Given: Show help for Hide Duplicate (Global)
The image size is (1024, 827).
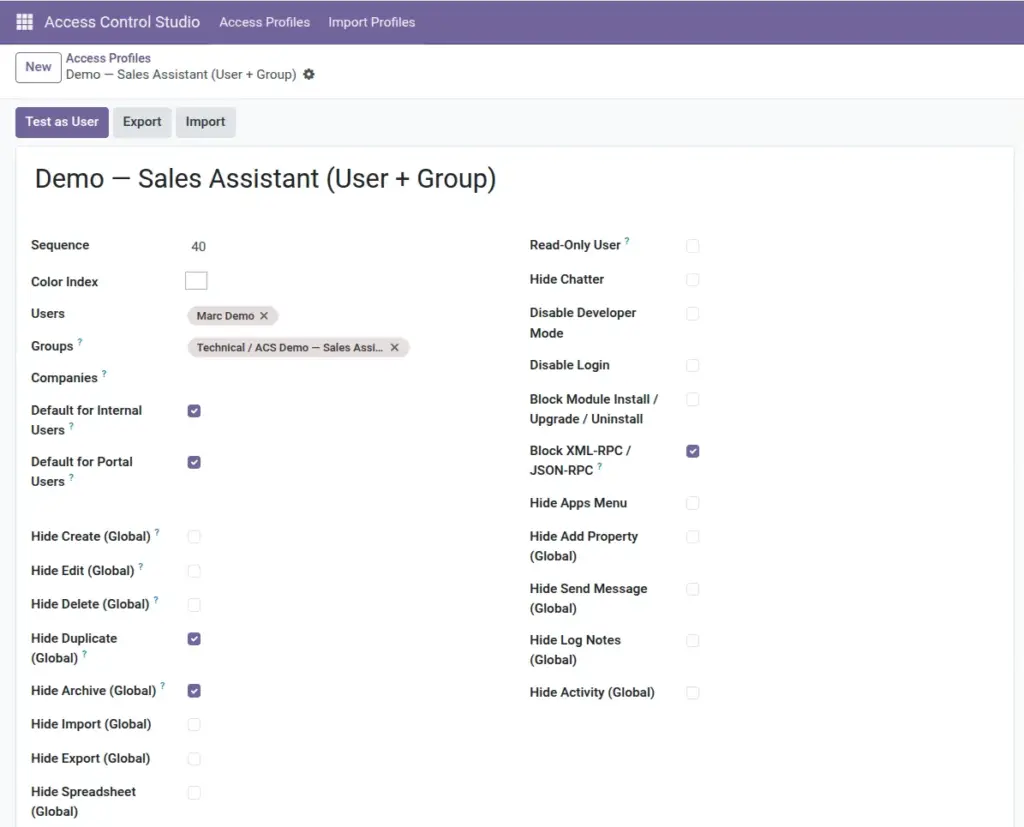Looking at the screenshot, I should tap(84, 653).
